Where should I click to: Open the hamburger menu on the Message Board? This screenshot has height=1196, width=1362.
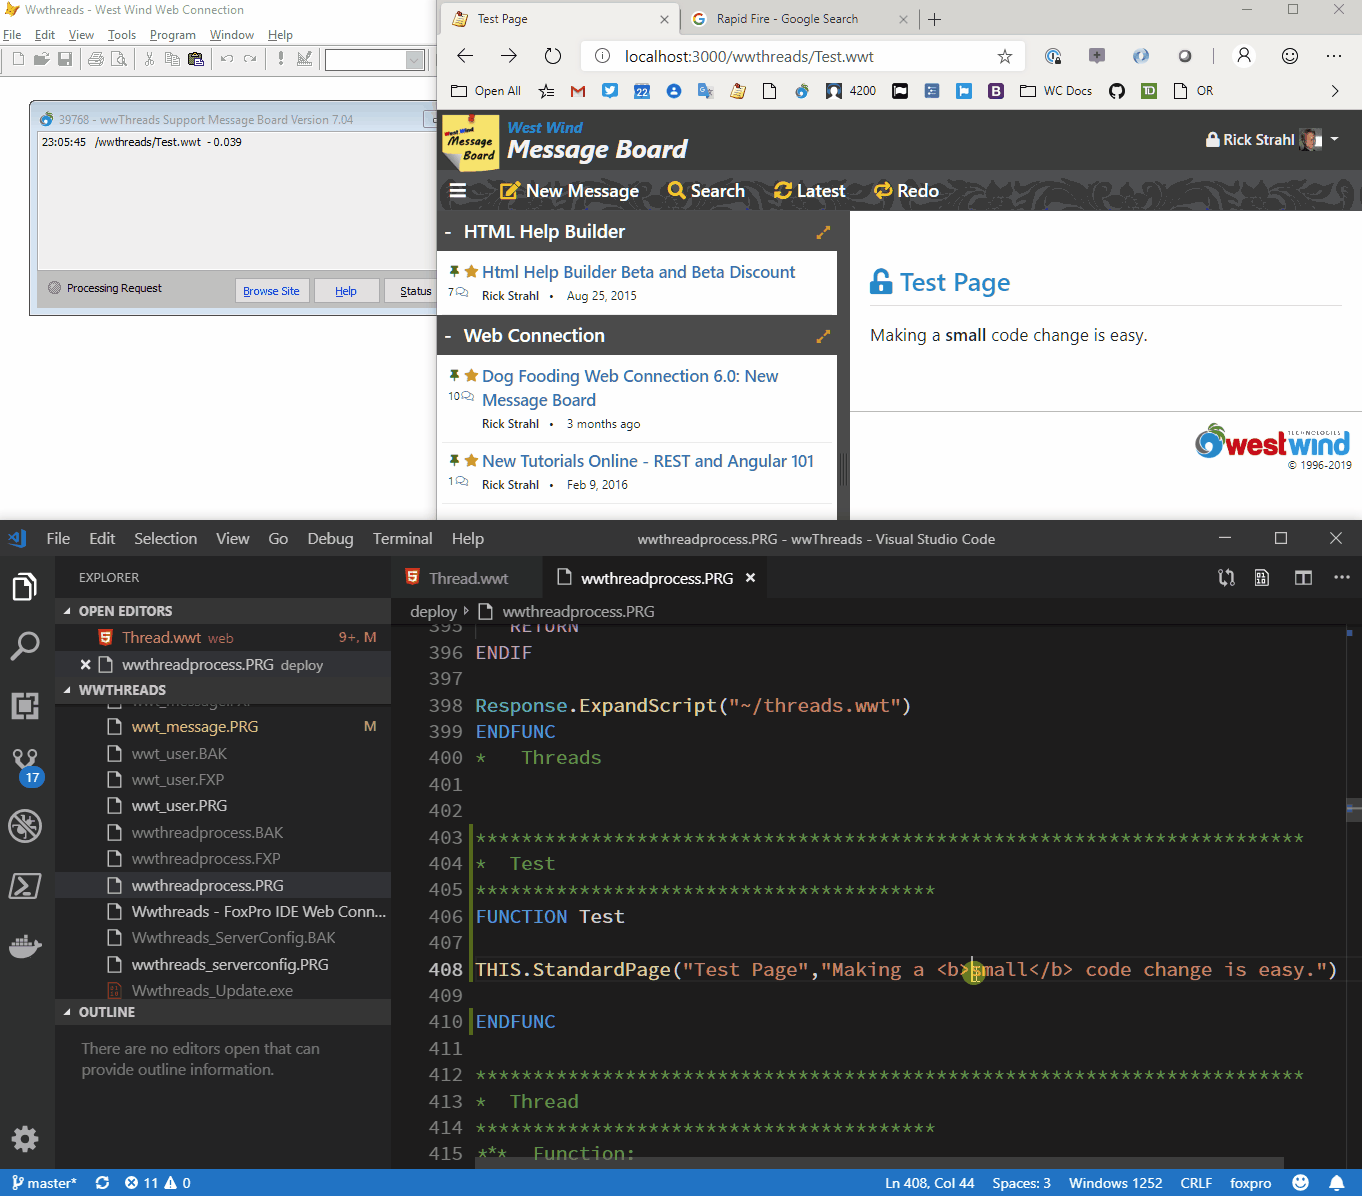tap(458, 191)
